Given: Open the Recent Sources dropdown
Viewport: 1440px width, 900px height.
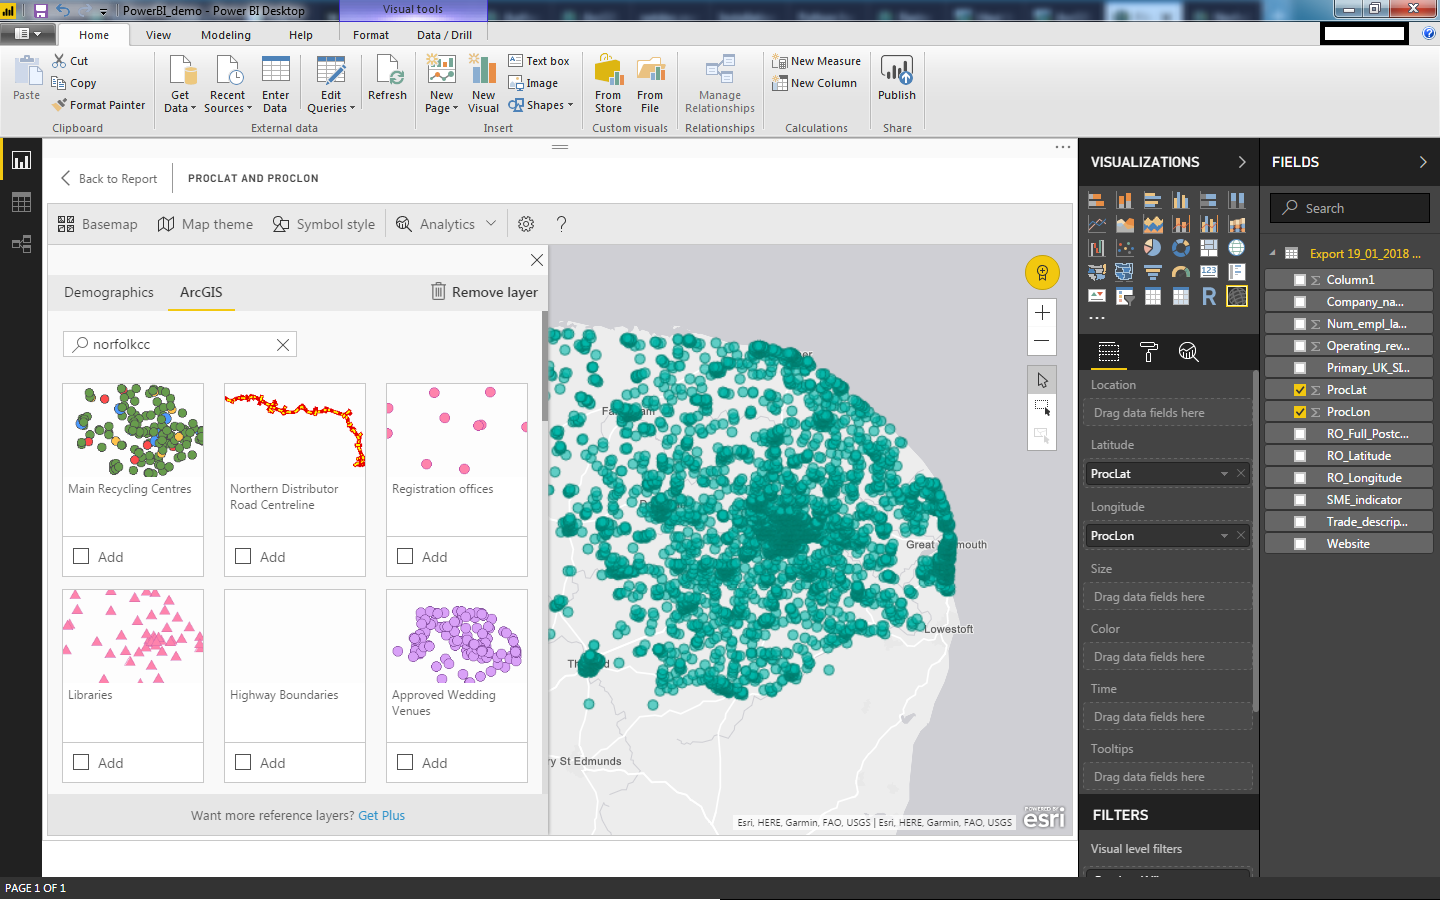Looking at the screenshot, I should coord(227,84).
